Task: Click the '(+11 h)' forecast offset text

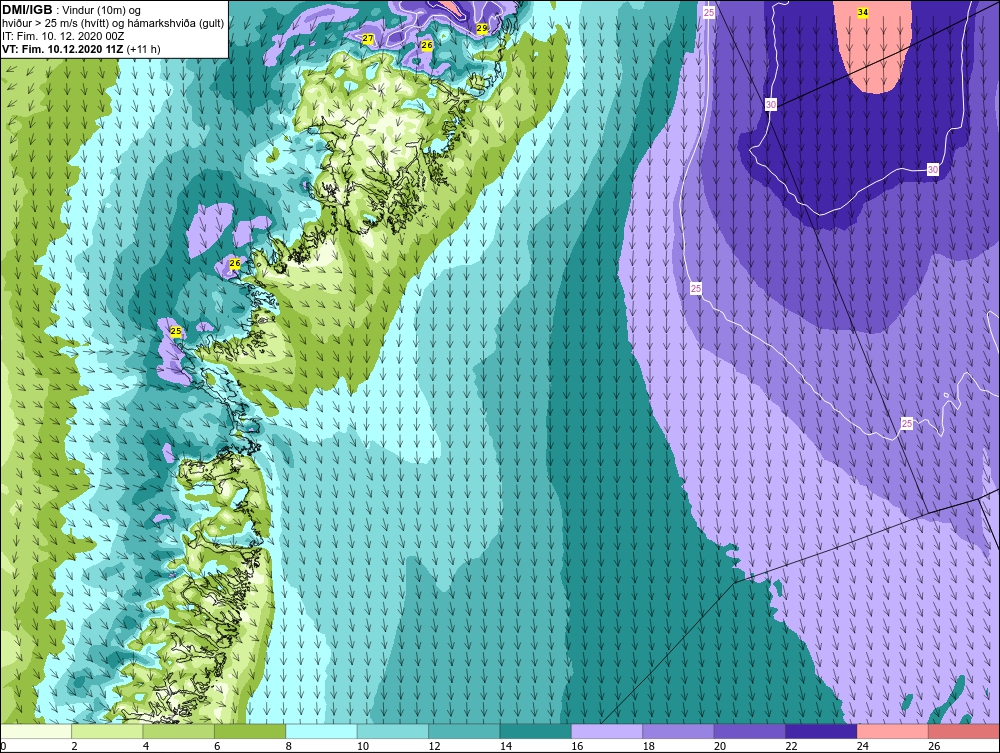Action: point(143,49)
